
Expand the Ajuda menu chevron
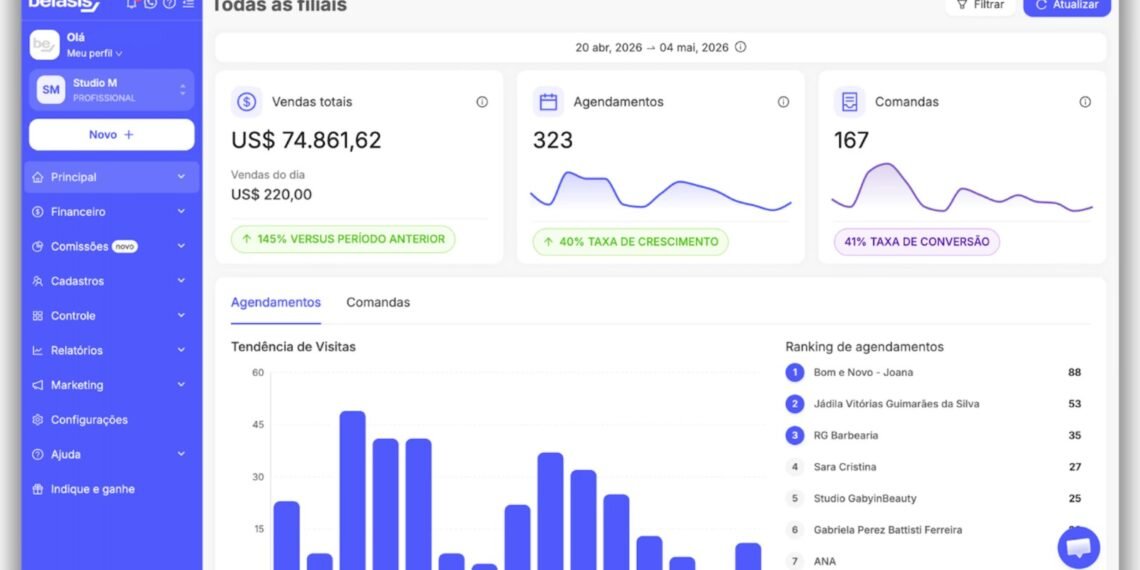[x=181, y=454]
